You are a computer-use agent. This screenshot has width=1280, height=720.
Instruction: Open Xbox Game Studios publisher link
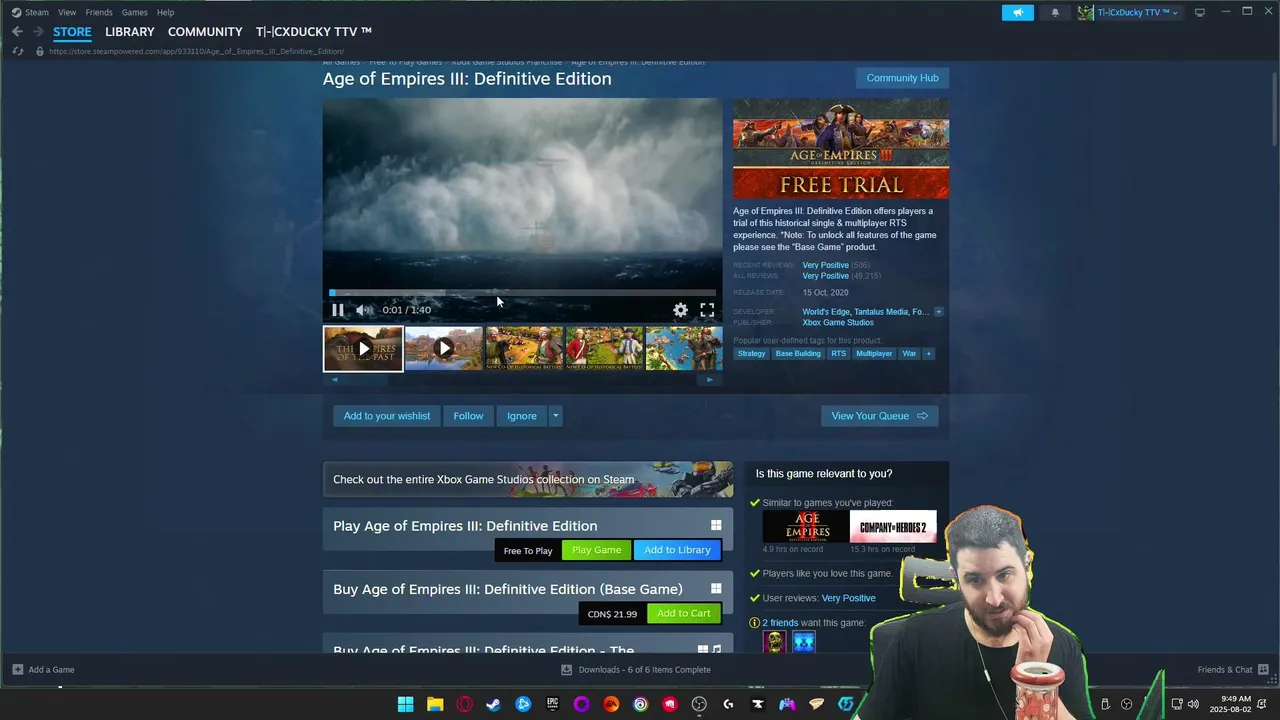[838, 323]
